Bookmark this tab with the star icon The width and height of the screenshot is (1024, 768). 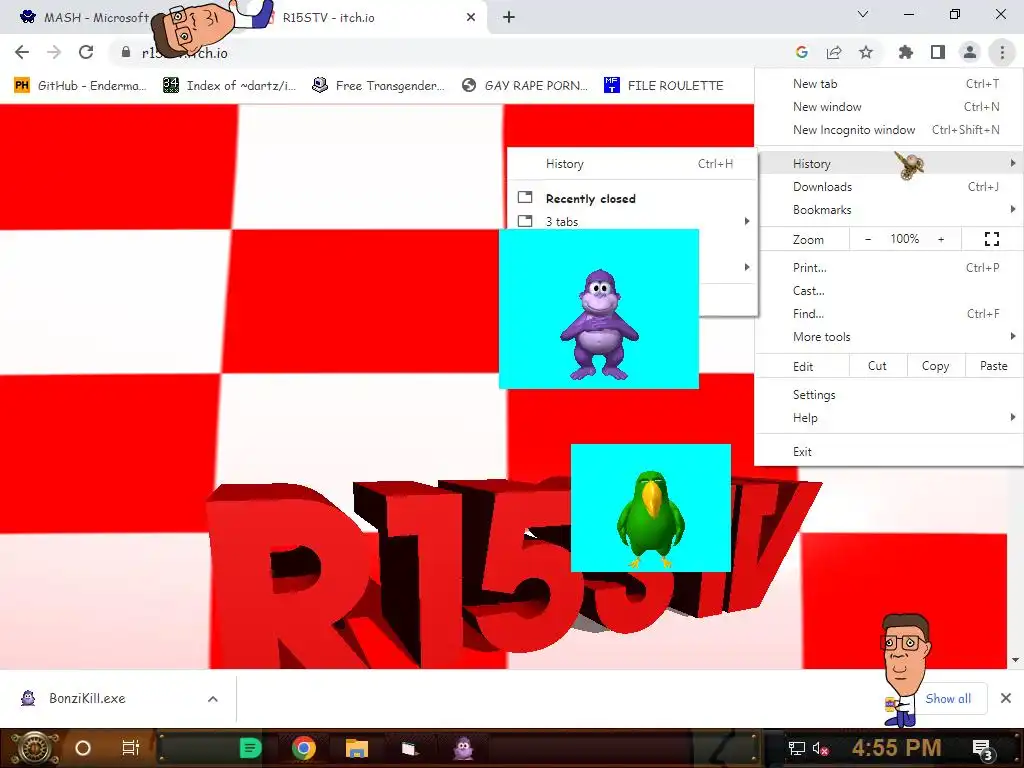pos(866,52)
